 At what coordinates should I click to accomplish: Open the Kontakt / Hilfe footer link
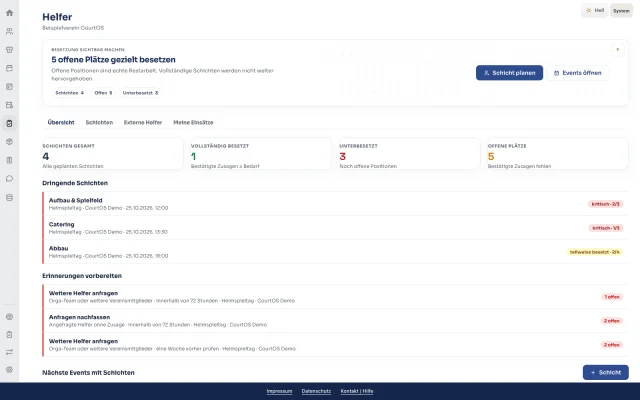click(x=357, y=391)
